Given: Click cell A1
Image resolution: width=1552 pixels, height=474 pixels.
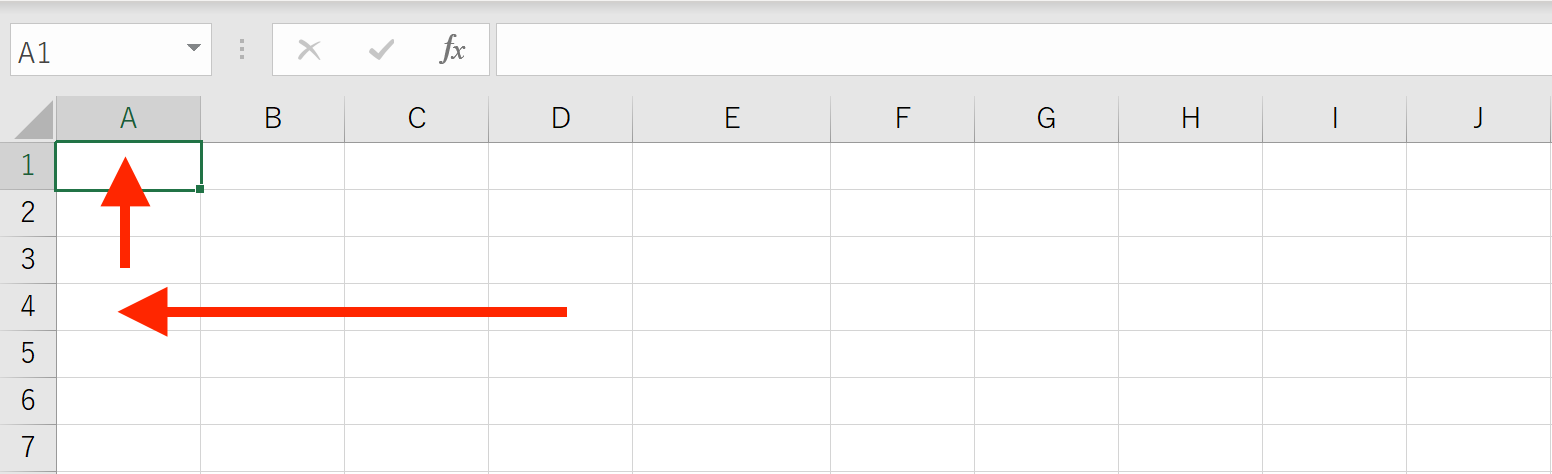Looking at the screenshot, I should click(x=128, y=165).
